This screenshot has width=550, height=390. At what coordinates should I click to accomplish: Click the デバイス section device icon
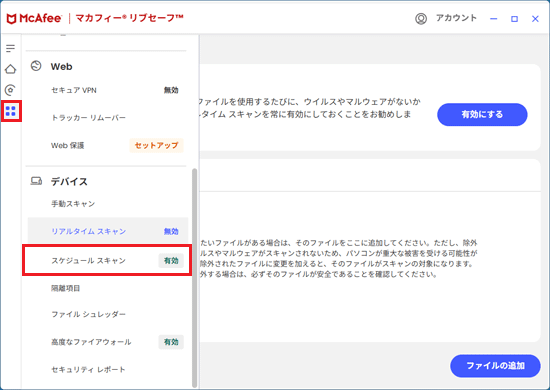point(36,181)
